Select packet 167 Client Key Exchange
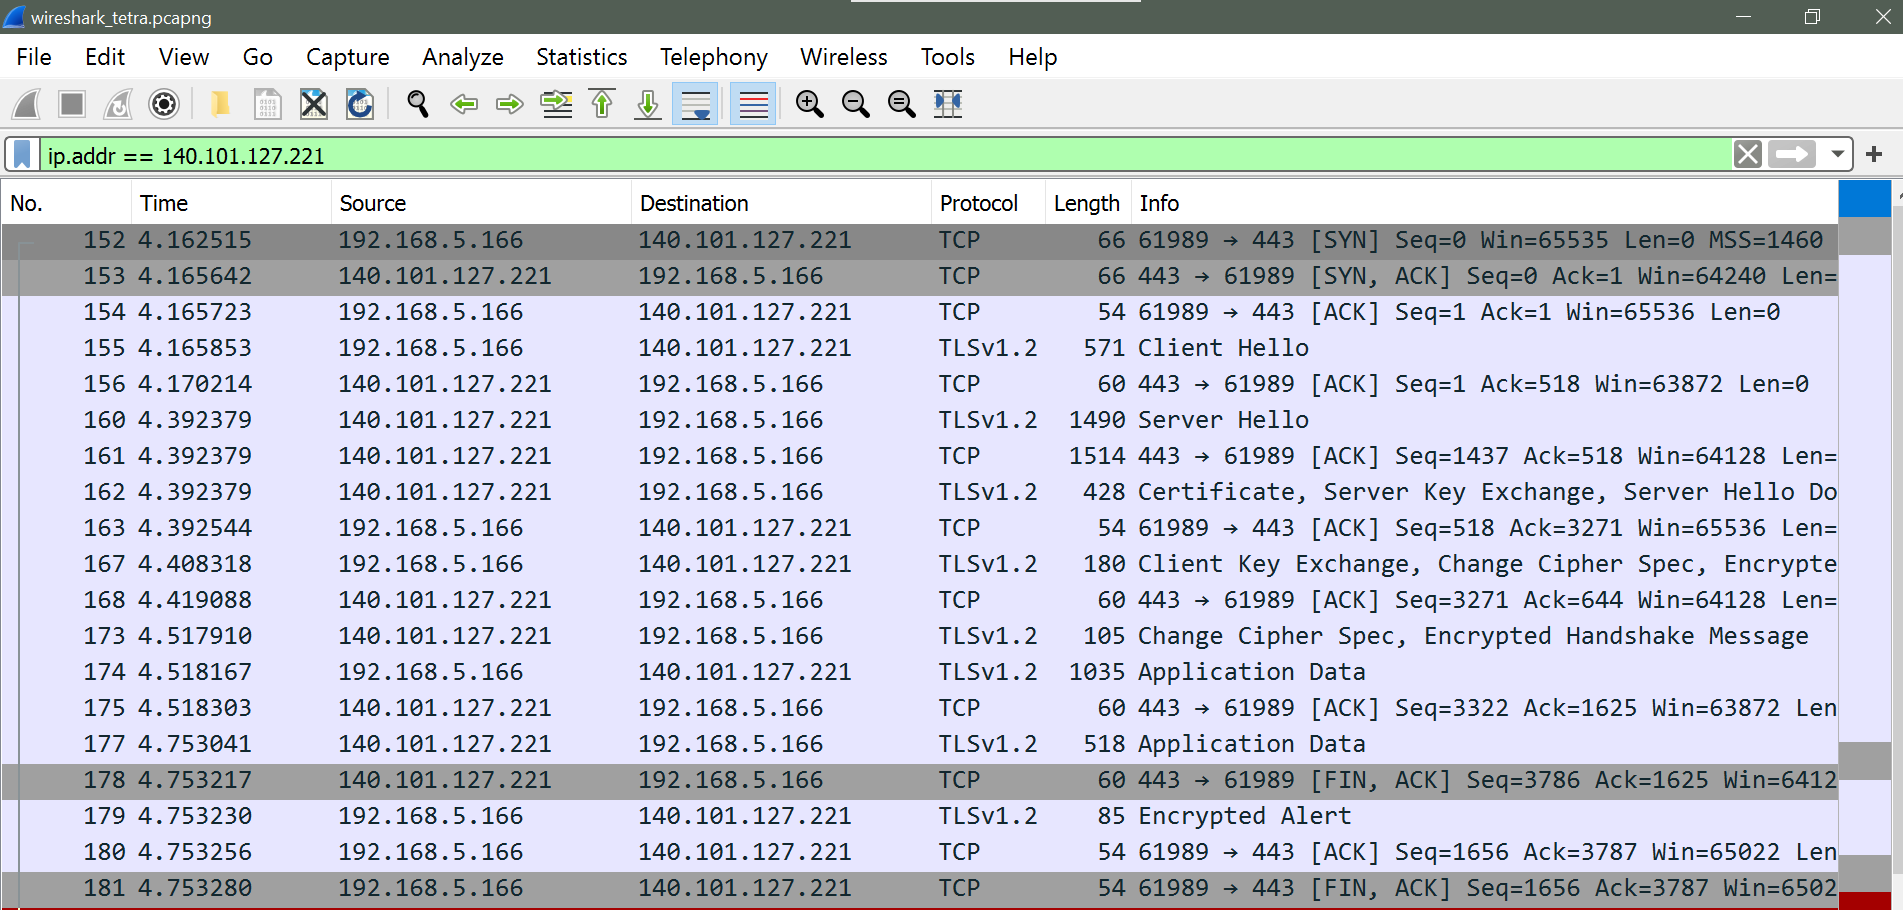This screenshot has height=910, width=1903. click(x=920, y=564)
